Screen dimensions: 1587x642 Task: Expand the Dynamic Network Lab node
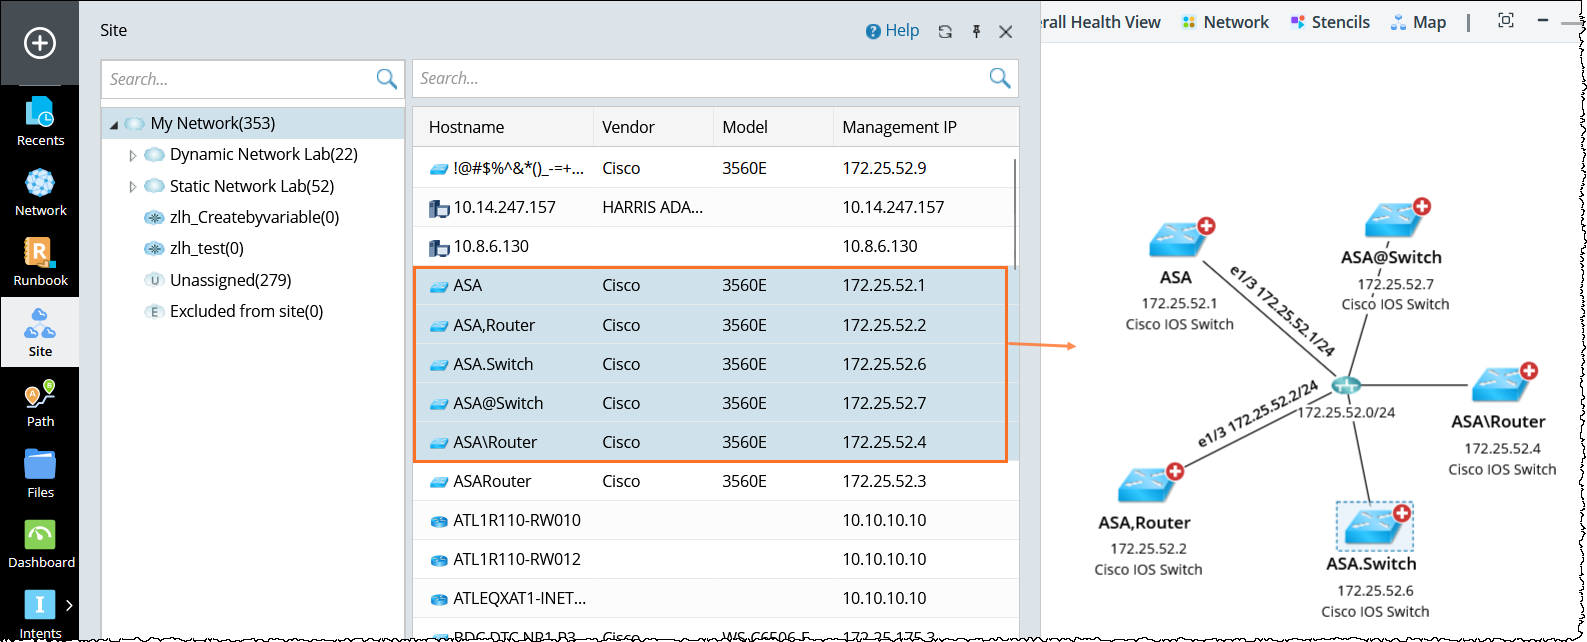click(x=133, y=156)
